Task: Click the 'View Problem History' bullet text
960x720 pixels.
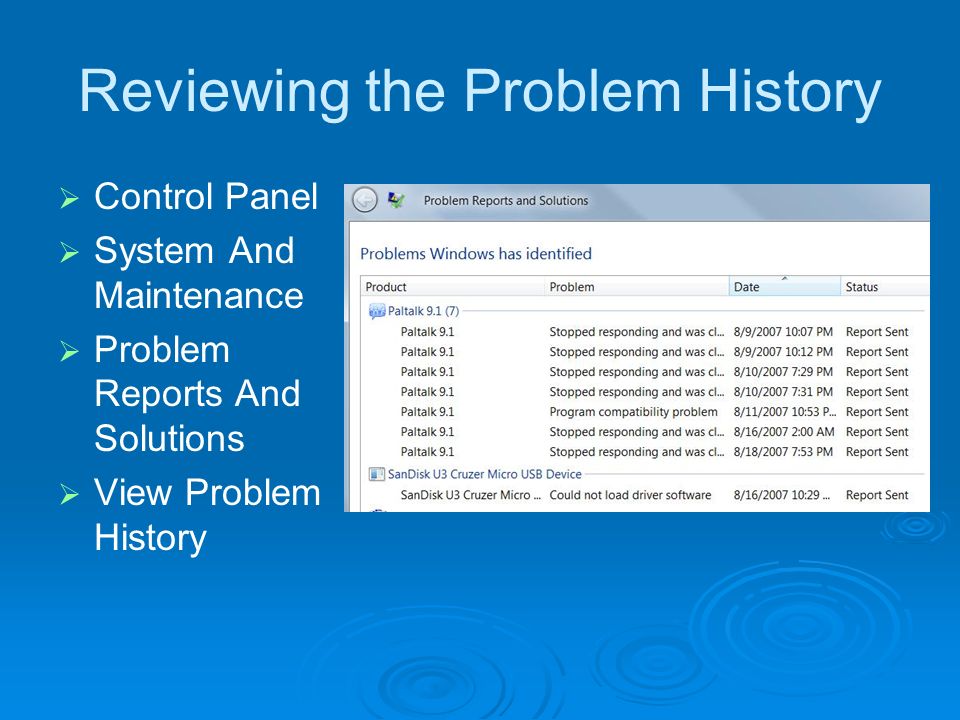Action: [x=207, y=515]
